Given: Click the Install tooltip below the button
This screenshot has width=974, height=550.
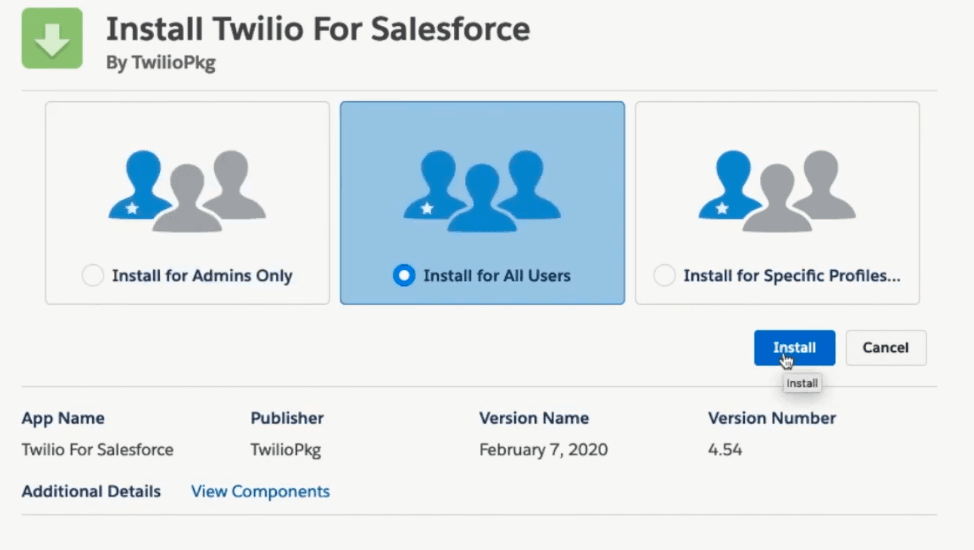Looking at the screenshot, I should pos(802,383).
